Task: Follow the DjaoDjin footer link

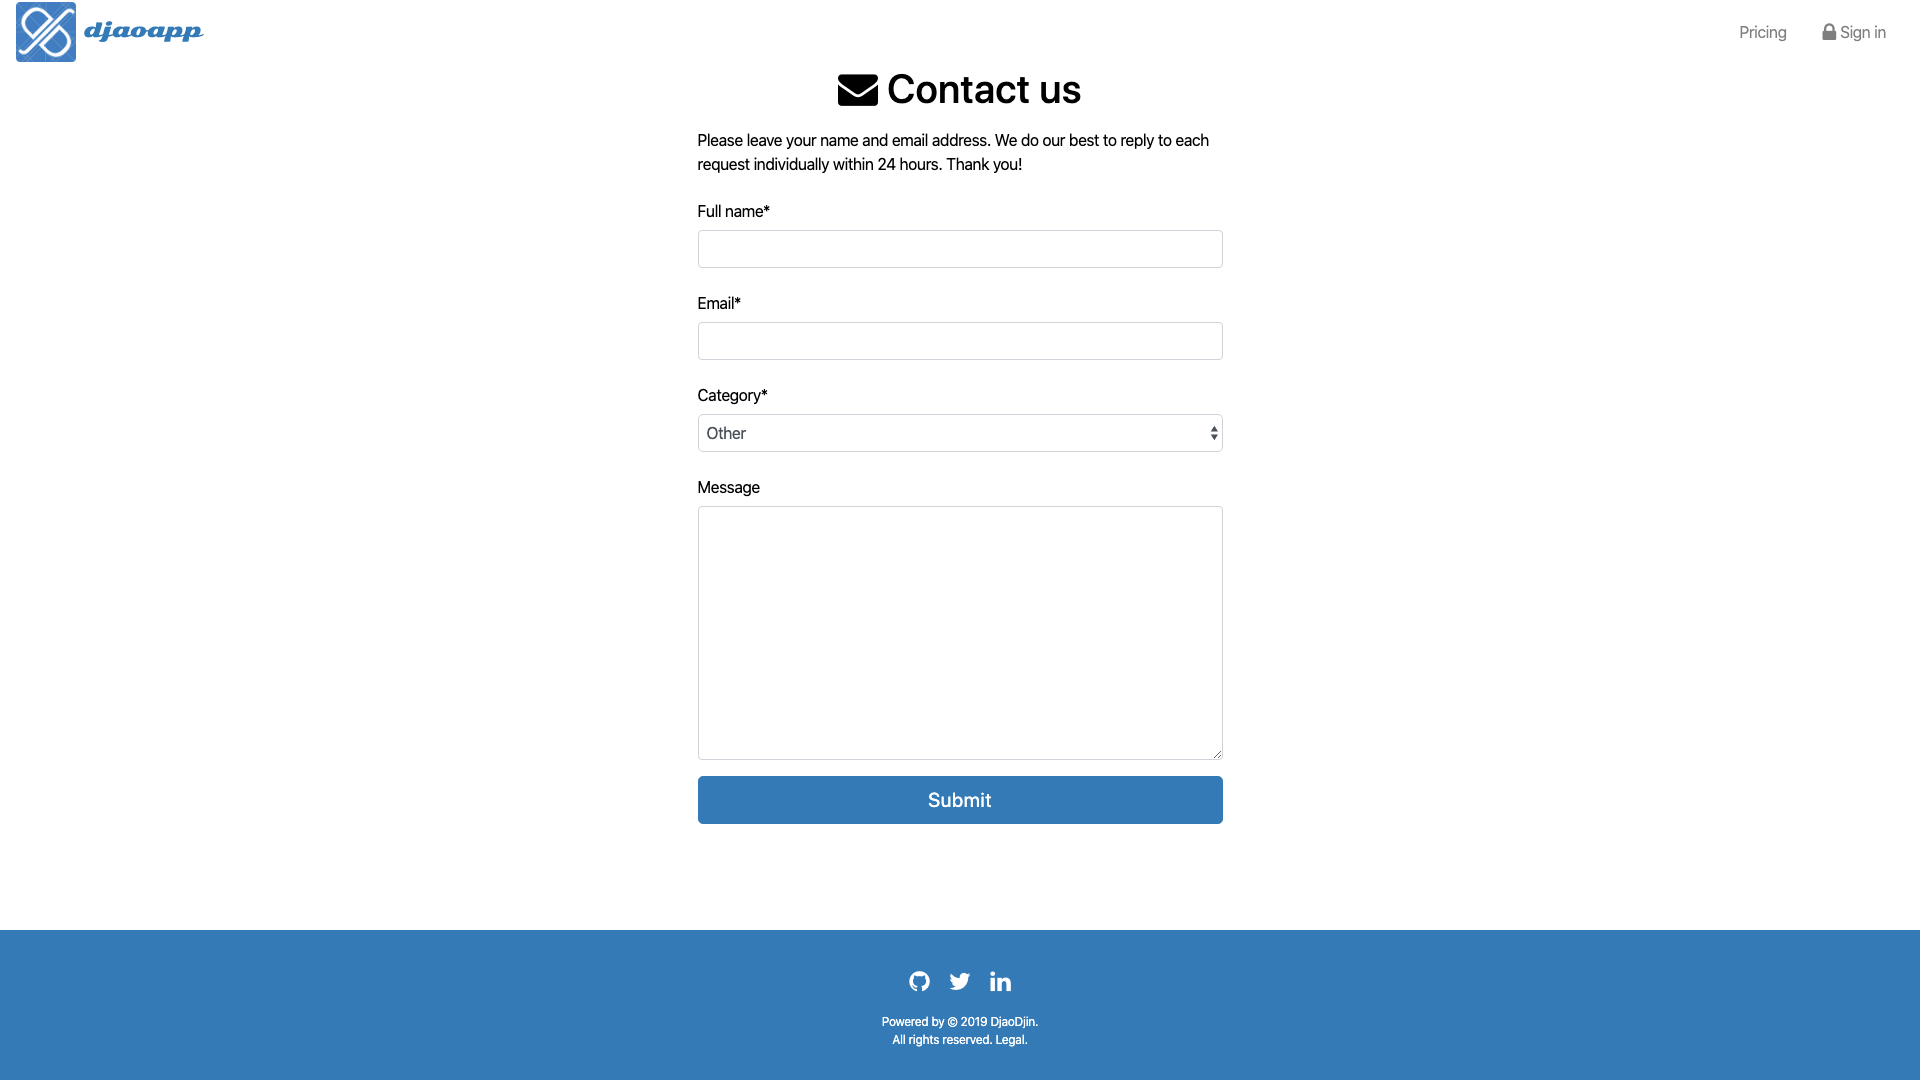Action: pyautogui.click(x=1012, y=1022)
